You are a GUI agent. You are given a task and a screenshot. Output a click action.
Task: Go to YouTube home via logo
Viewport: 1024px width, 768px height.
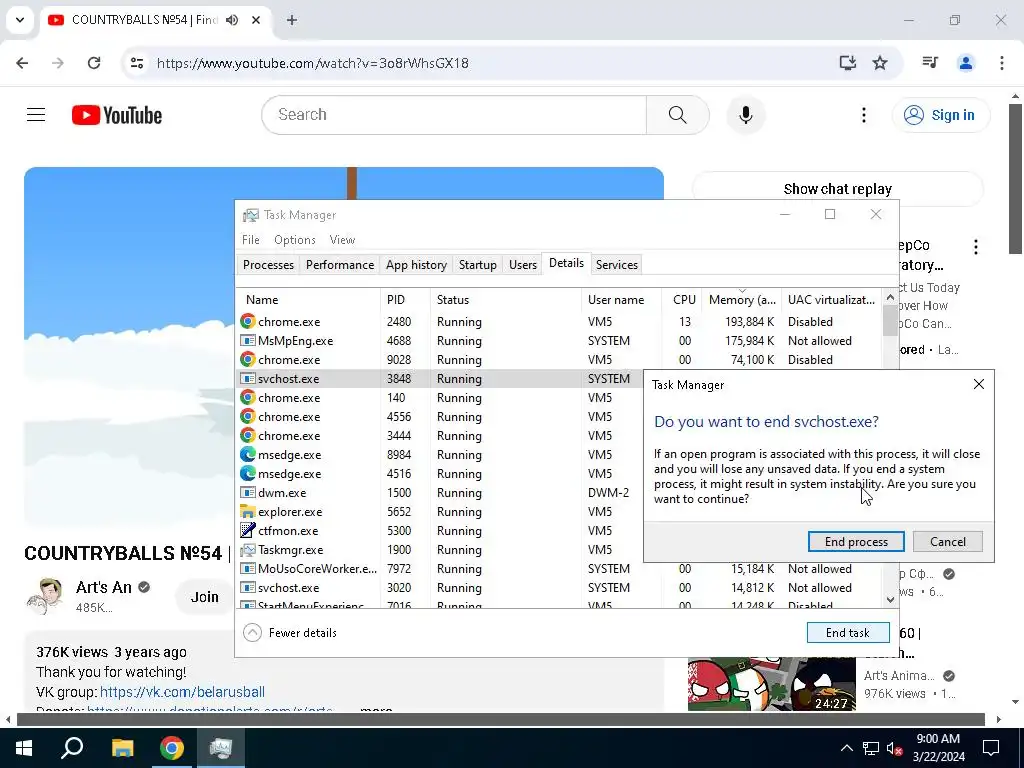117,115
